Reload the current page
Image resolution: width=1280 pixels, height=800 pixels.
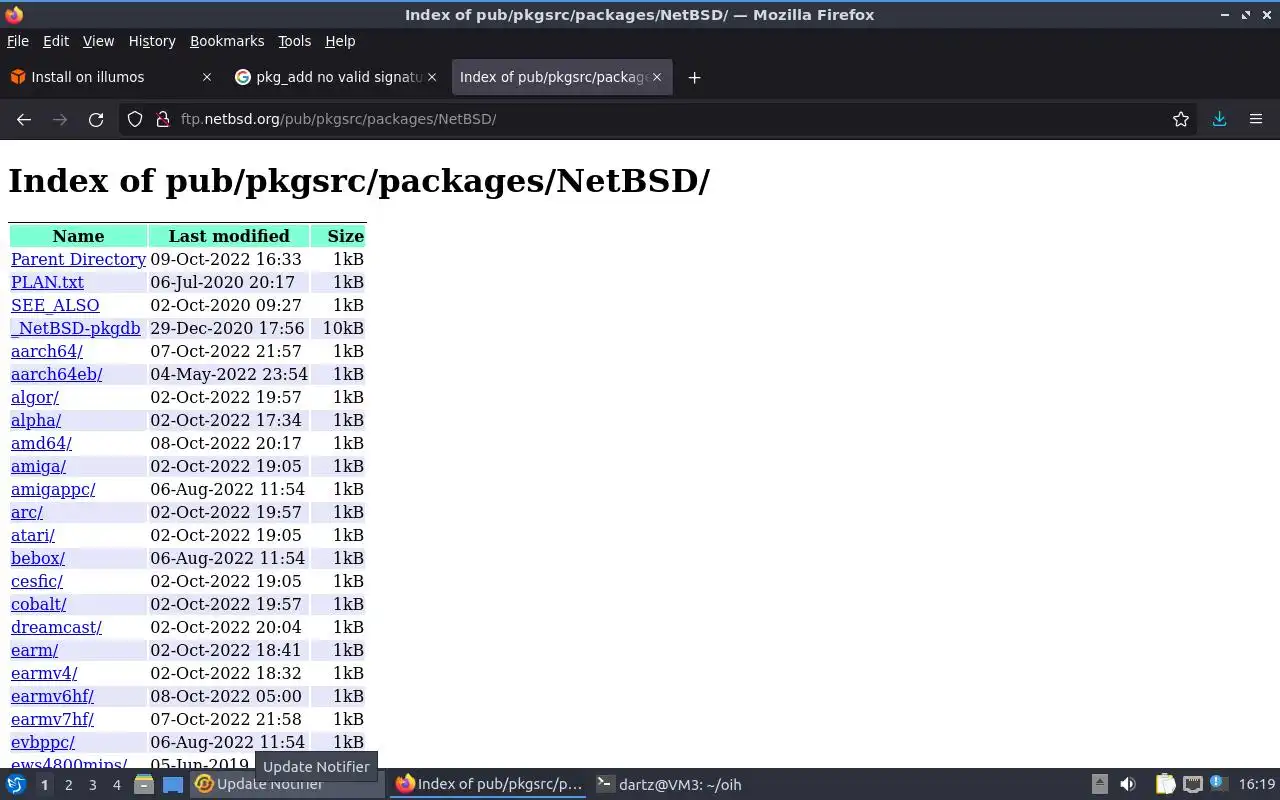(96, 119)
